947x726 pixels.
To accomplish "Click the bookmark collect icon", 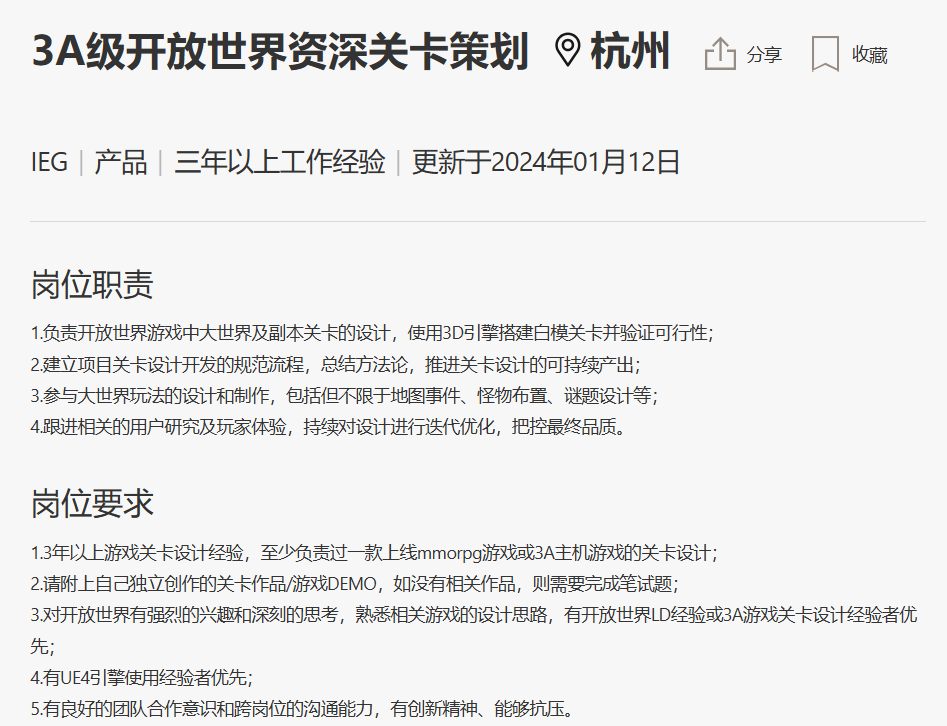I will coord(825,54).
